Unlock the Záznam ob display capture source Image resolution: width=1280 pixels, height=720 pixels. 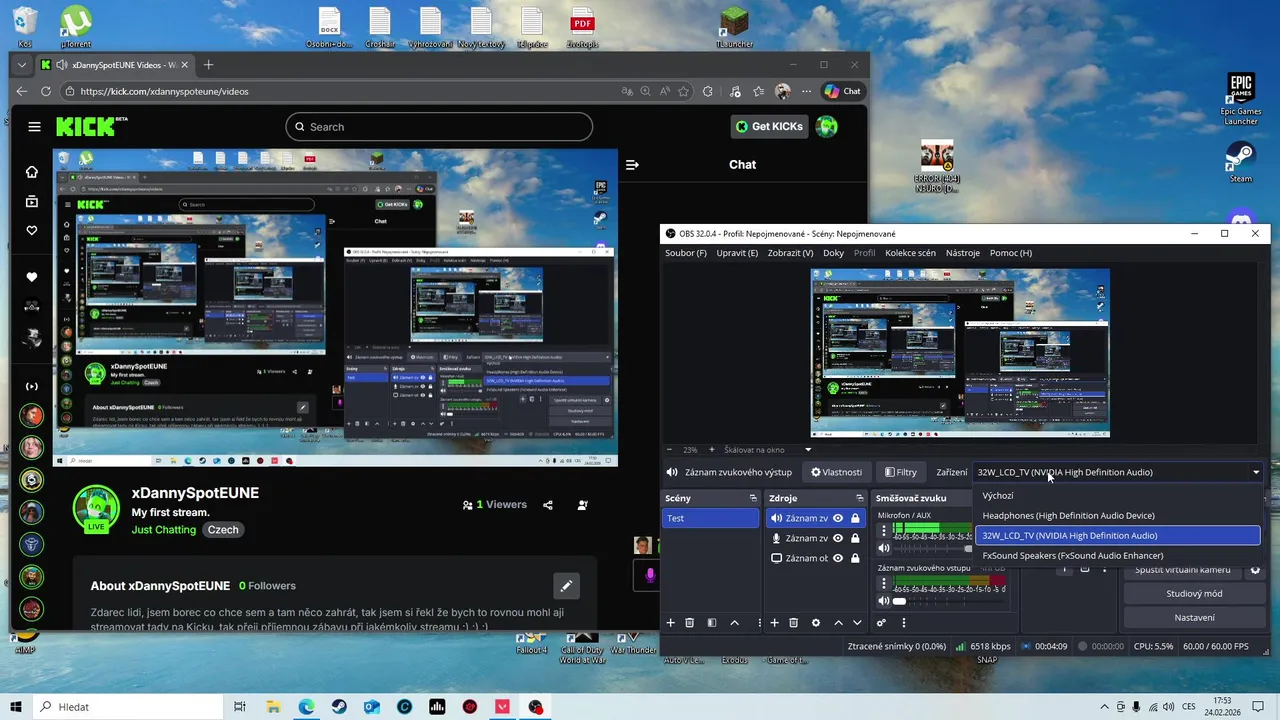click(855, 558)
